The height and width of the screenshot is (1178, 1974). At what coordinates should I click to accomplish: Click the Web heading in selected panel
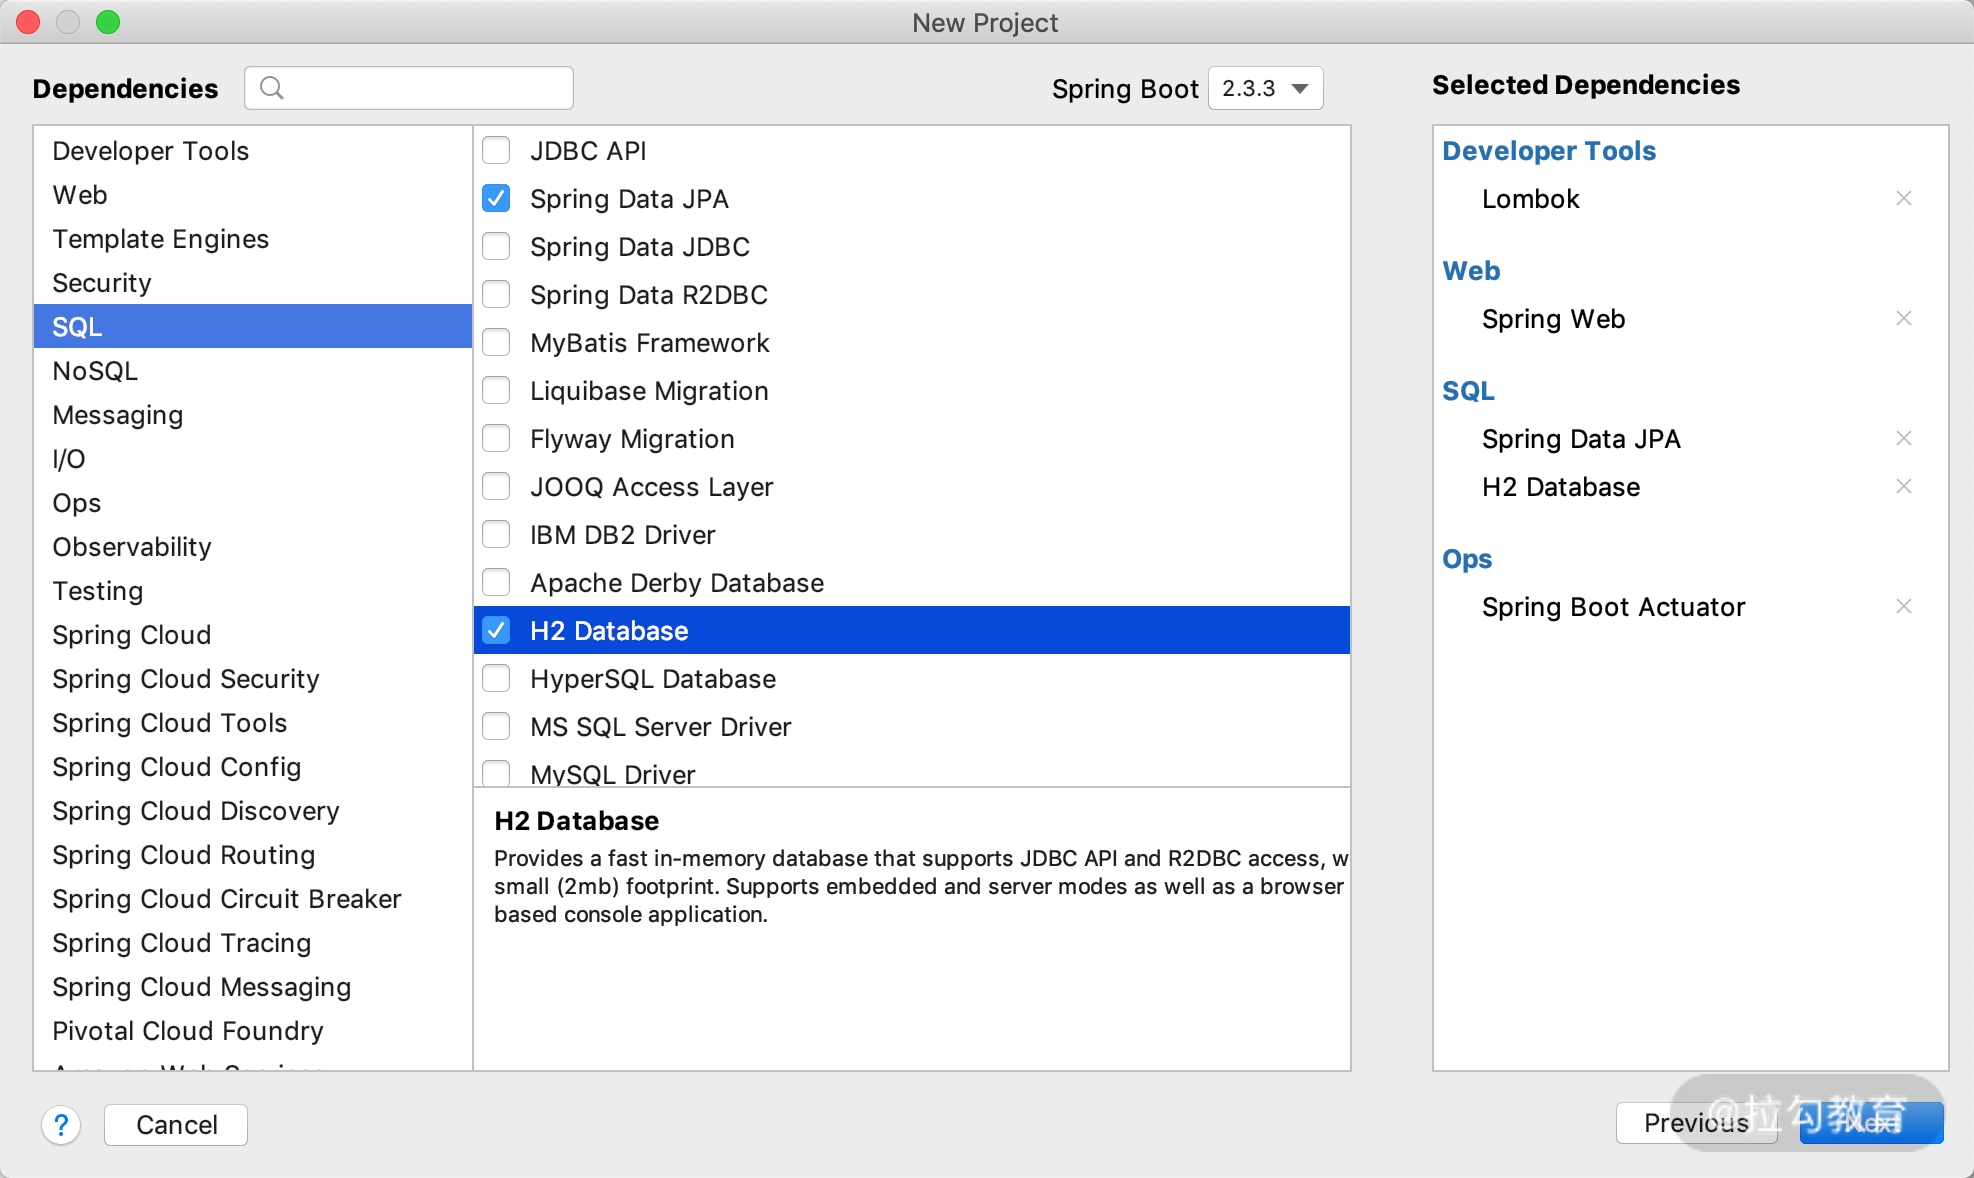1471,271
